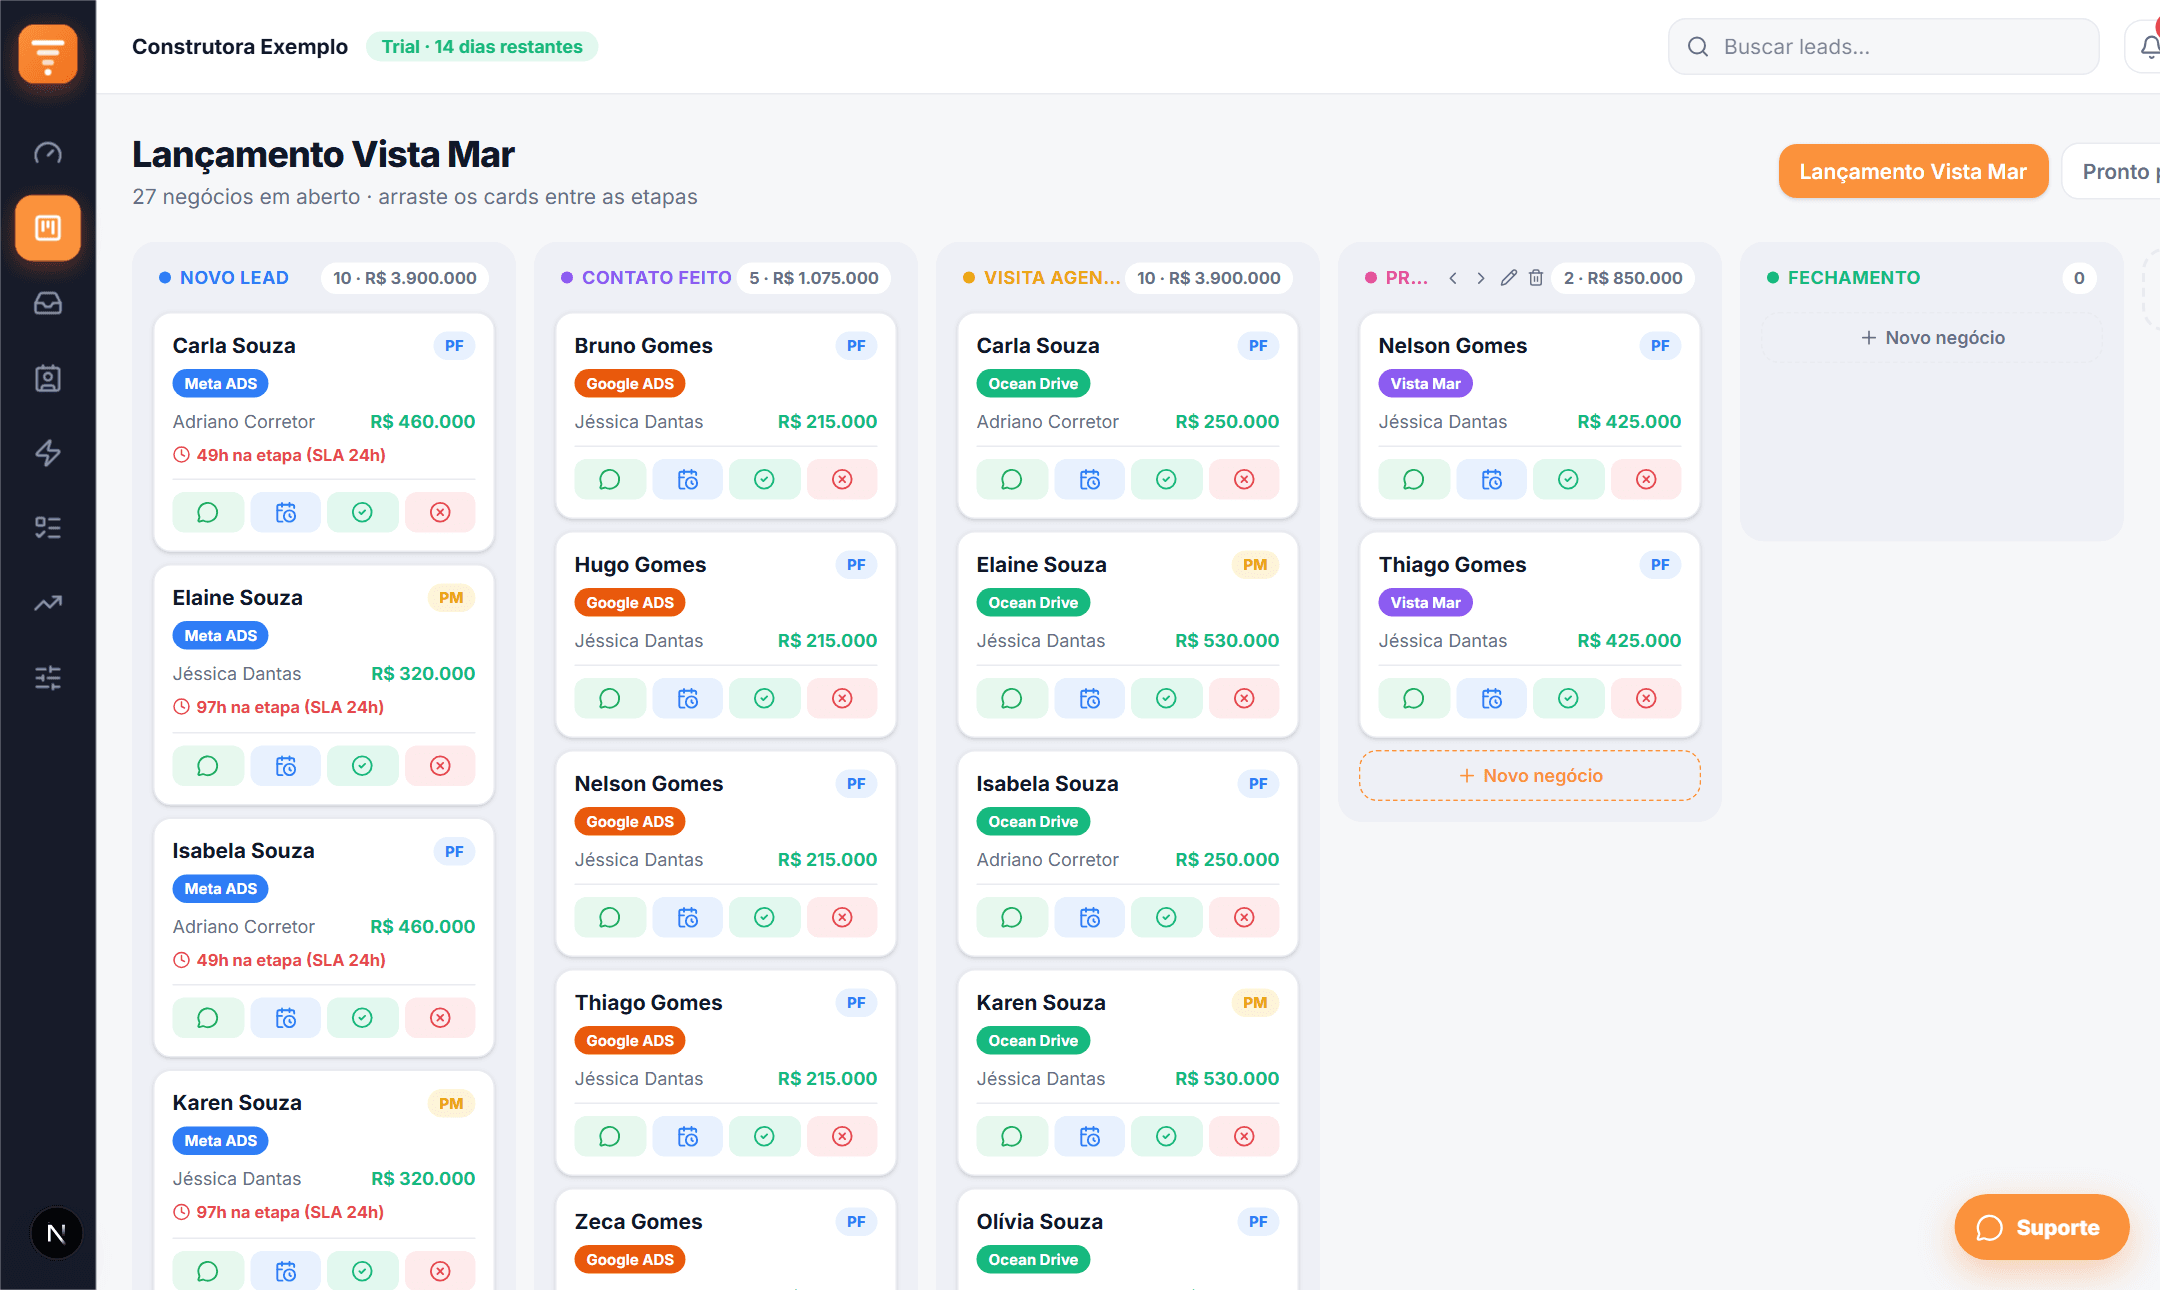Screen dimensions: 2160x1290
Task: Open the pipeline kanban icon in sidebar
Action: tap(48, 228)
